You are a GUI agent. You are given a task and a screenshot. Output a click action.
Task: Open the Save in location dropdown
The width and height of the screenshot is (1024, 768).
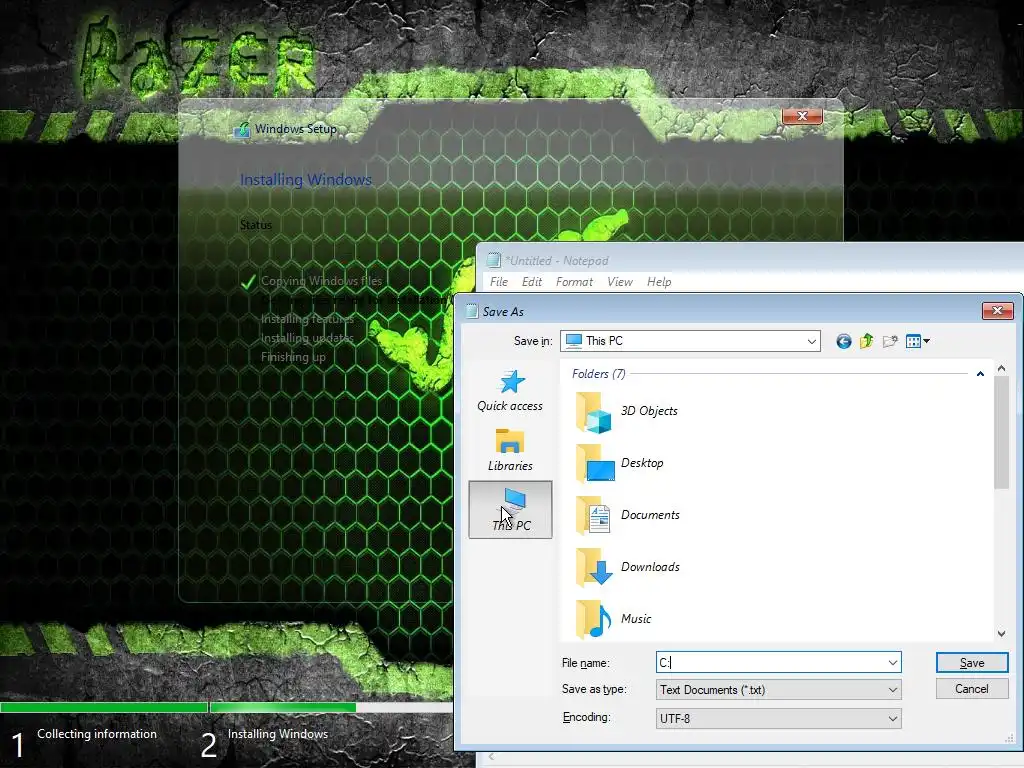tap(811, 341)
